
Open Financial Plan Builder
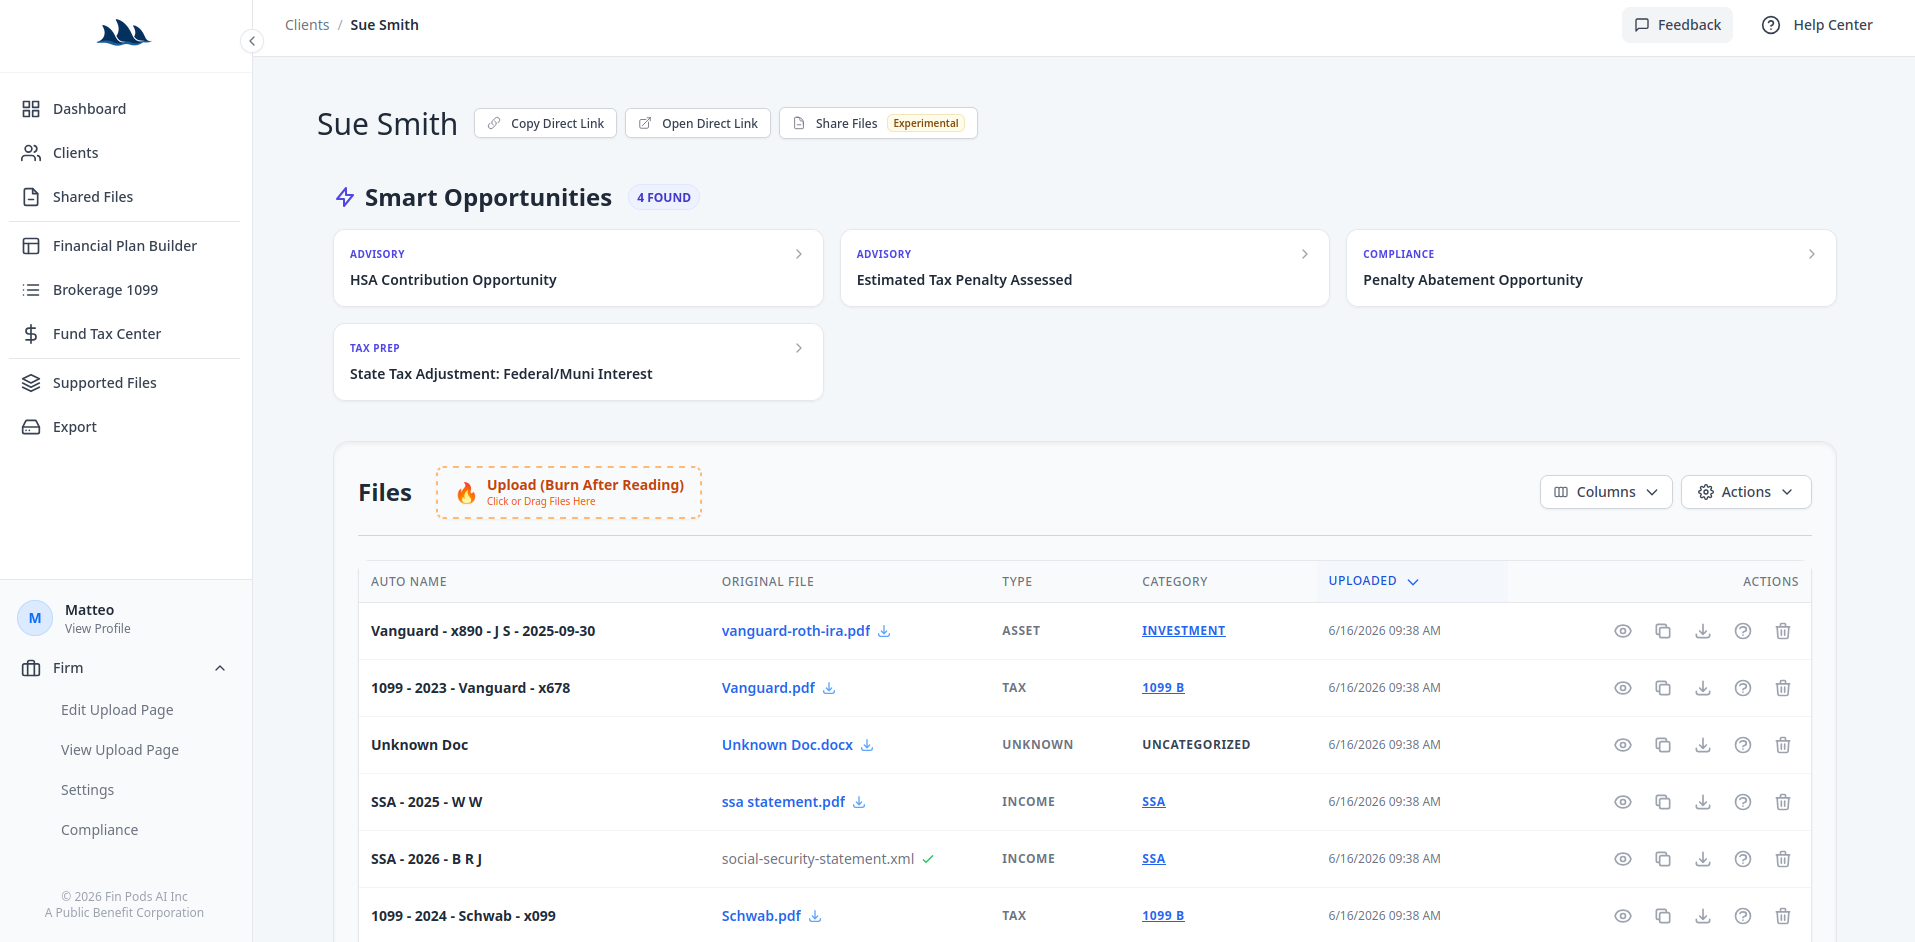click(x=124, y=246)
